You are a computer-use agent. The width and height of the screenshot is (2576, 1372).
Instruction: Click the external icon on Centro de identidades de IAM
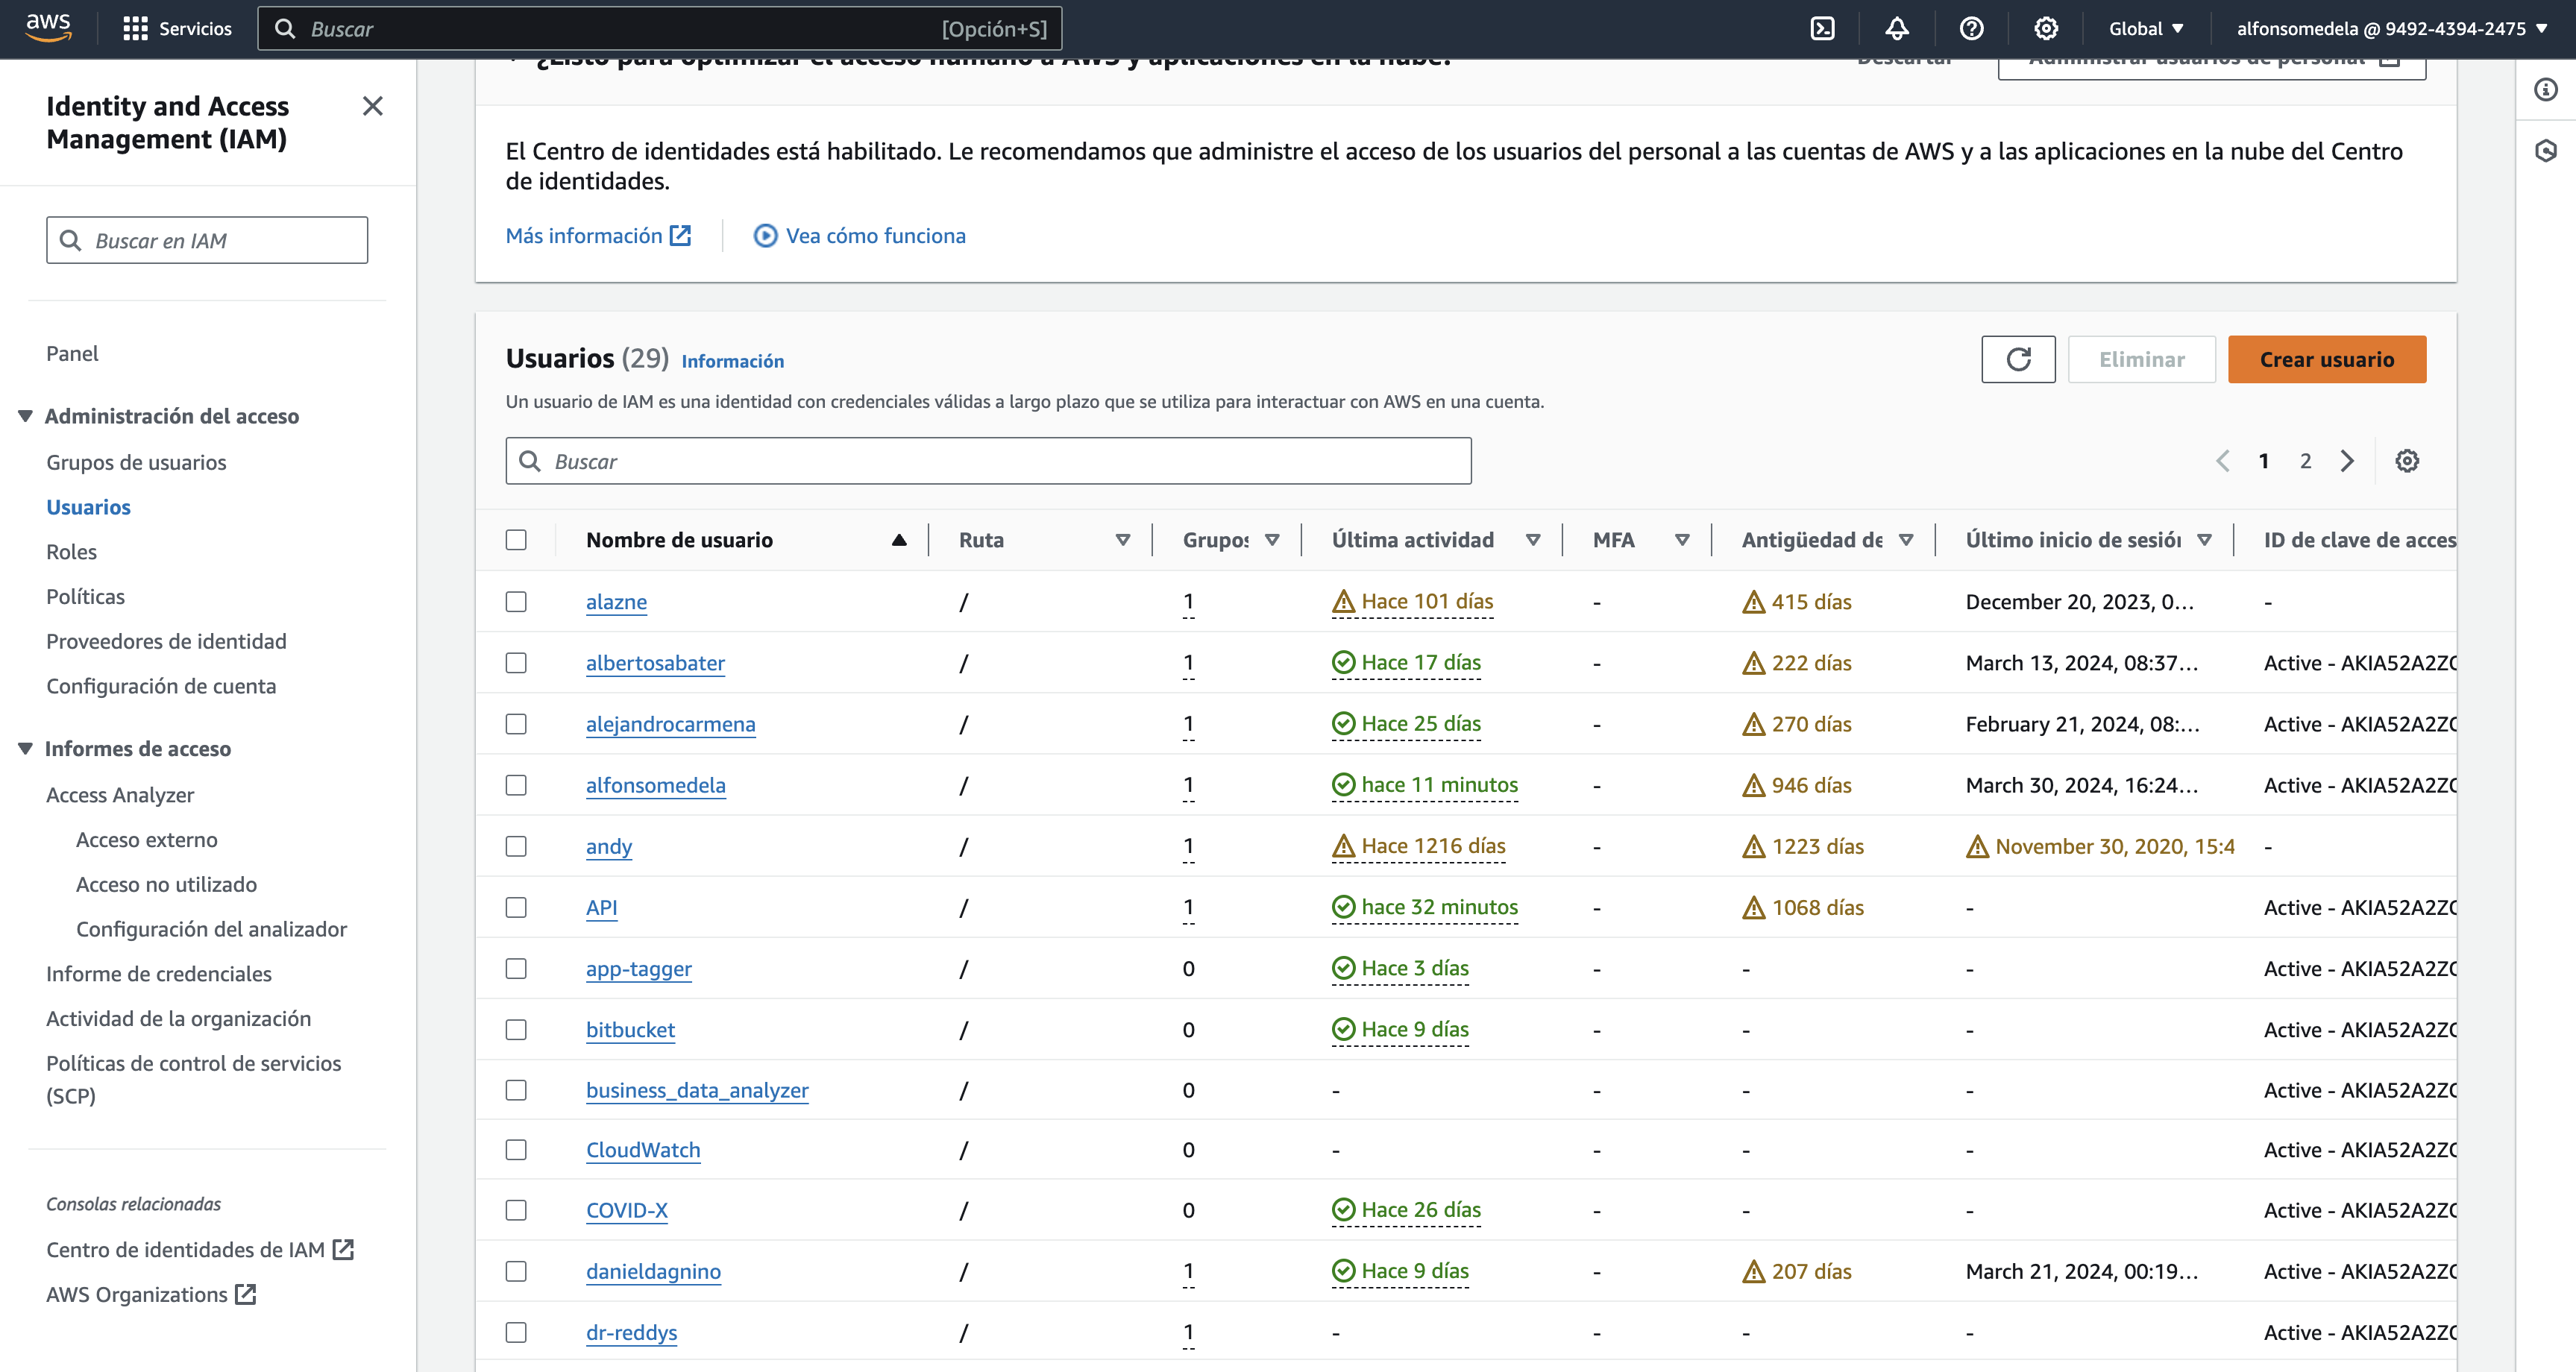click(x=344, y=1250)
